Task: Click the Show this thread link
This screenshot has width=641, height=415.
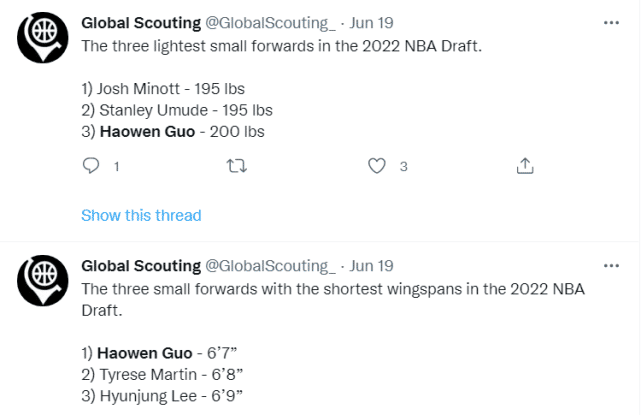Action: pos(141,215)
